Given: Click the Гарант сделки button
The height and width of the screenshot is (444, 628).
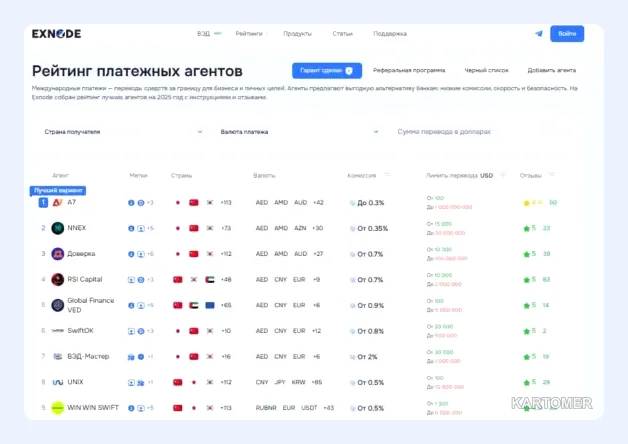Looking at the screenshot, I should pyautogui.click(x=327, y=70).
